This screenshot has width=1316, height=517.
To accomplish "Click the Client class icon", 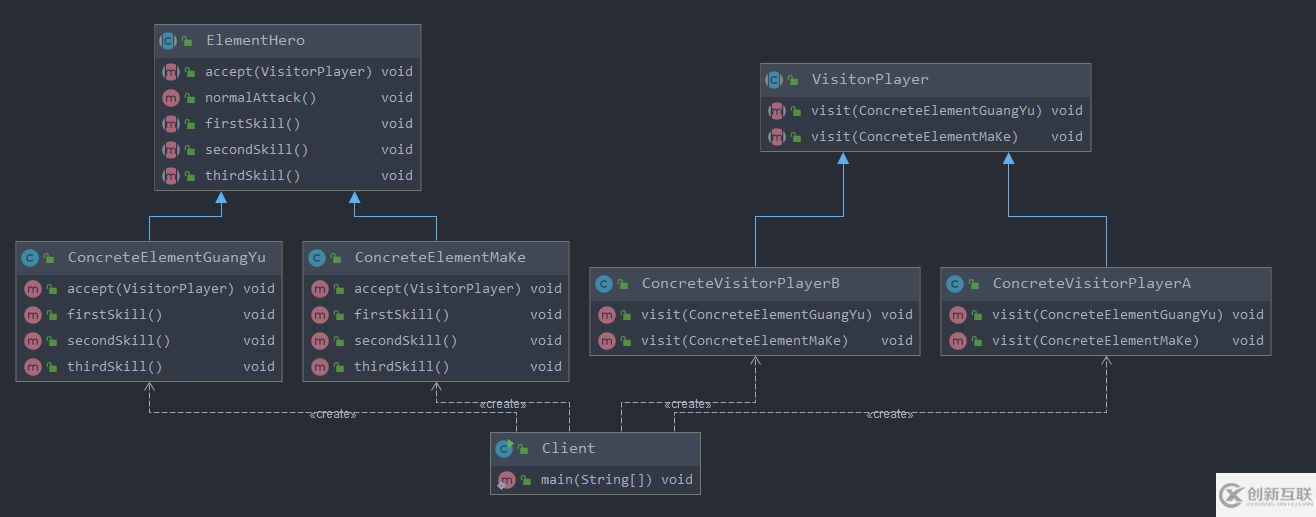I will [505, 449].
